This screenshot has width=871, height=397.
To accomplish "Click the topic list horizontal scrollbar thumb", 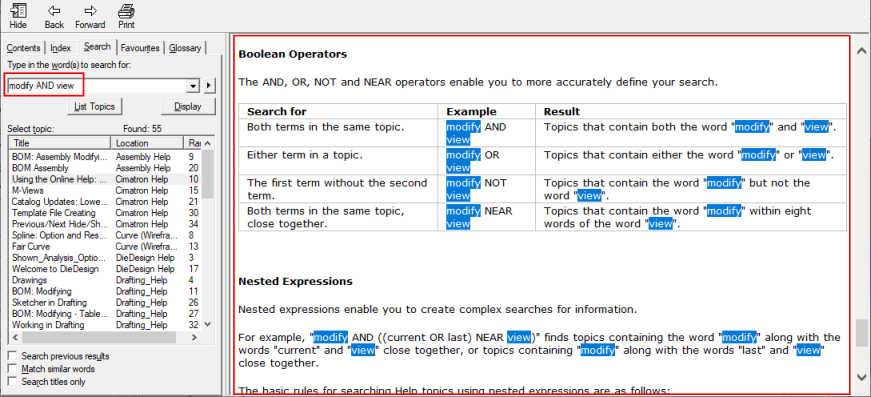I will pos(99,337).
